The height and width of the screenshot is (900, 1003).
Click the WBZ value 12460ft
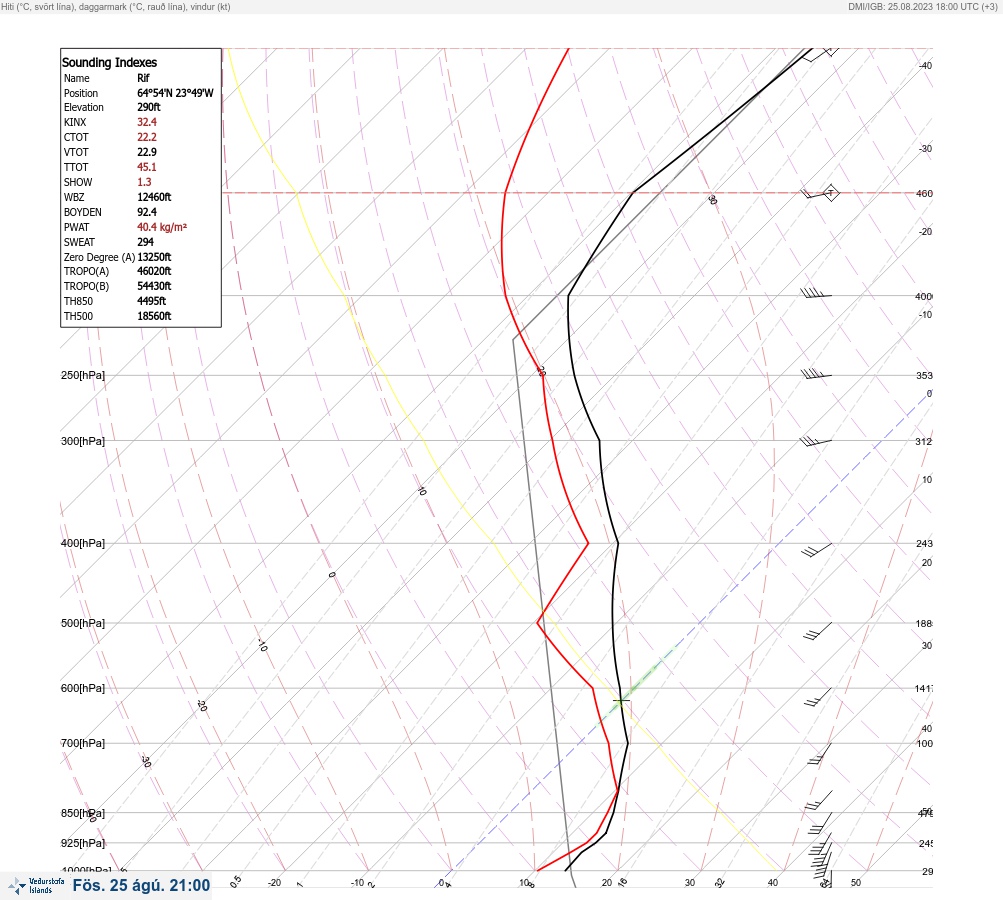[x=154, y=197]
